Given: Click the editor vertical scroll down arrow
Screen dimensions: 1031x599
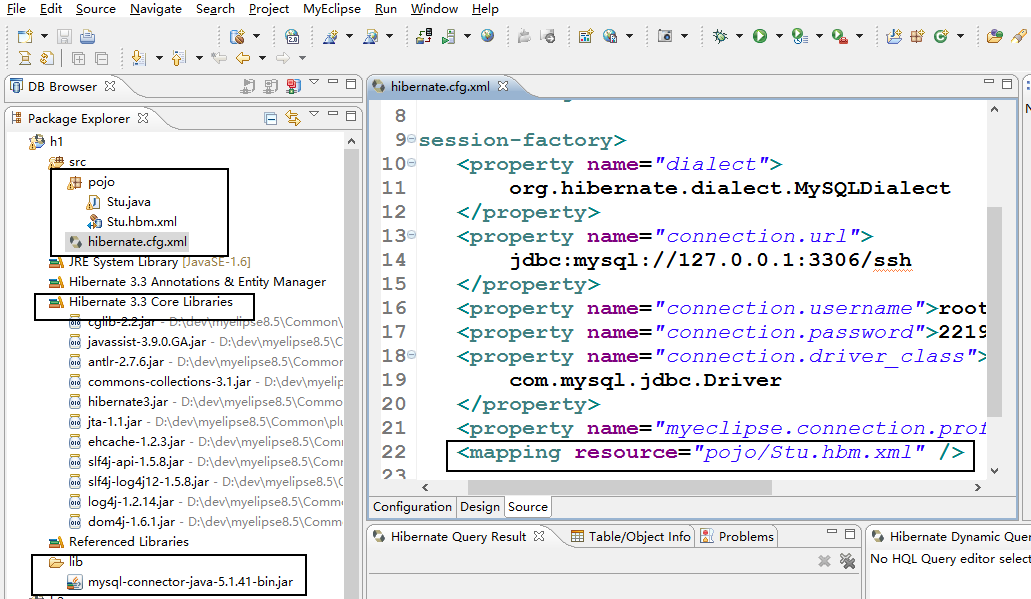Looking at the screenshot, I should [x=994, y=471].
